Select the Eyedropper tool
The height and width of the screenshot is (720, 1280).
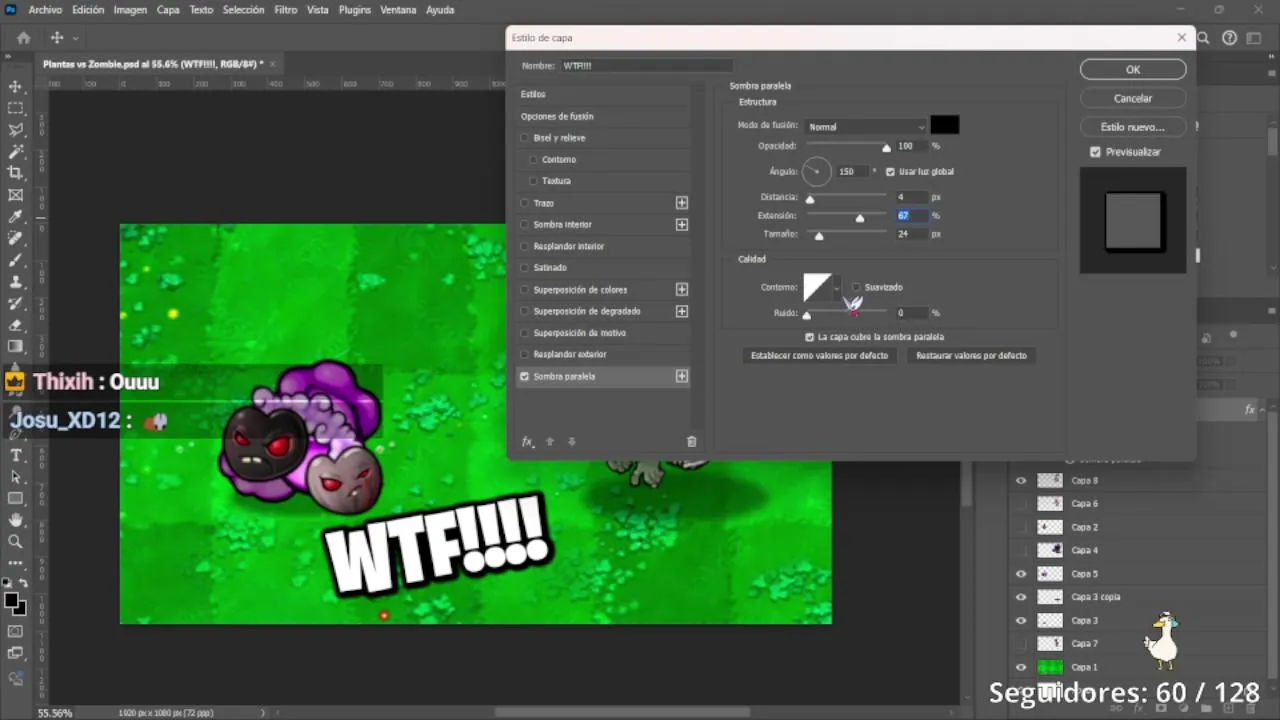16,217
